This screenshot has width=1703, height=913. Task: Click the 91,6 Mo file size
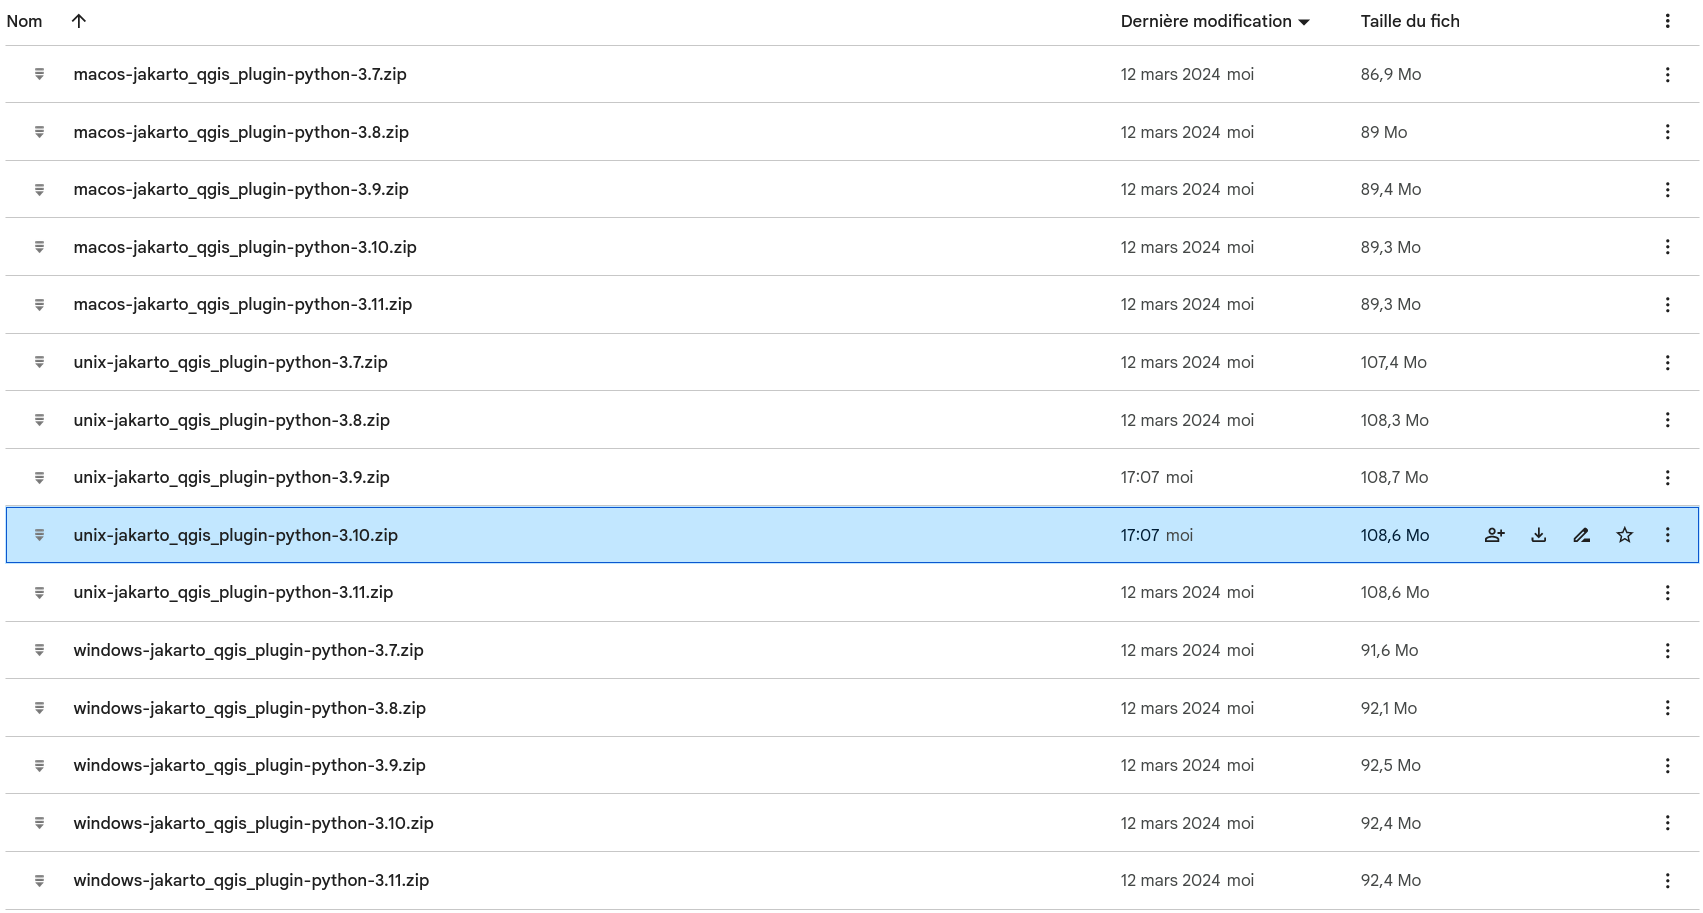click(1390, 650)
